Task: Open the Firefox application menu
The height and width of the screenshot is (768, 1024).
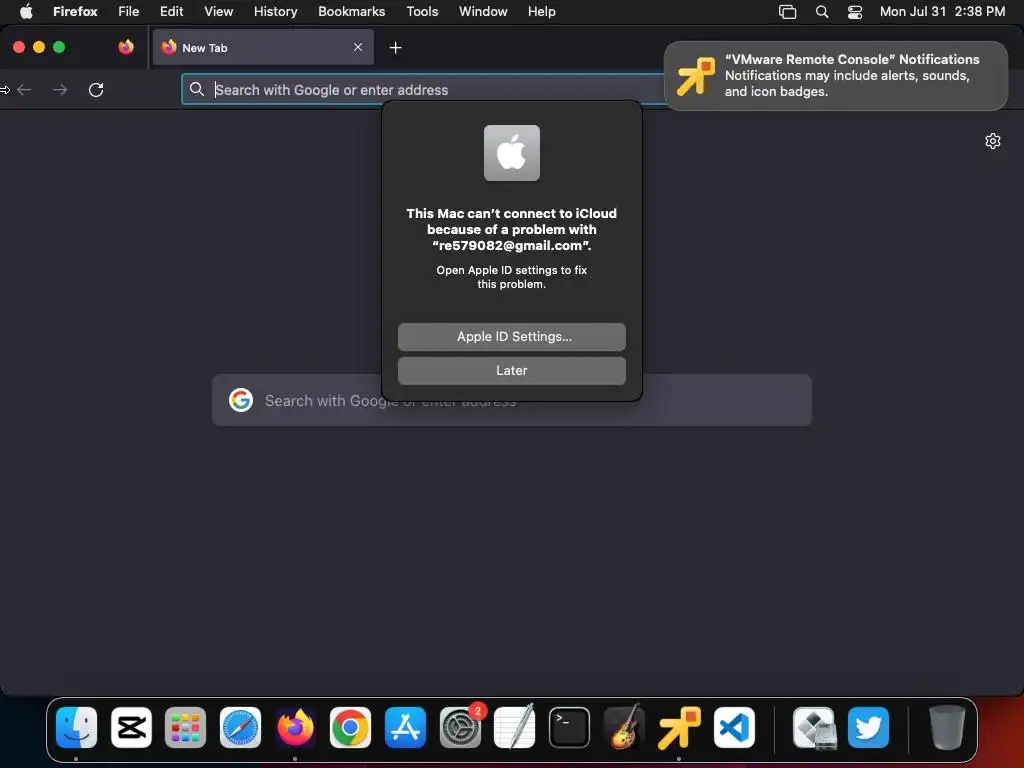Action: click(x=75, y=12)
